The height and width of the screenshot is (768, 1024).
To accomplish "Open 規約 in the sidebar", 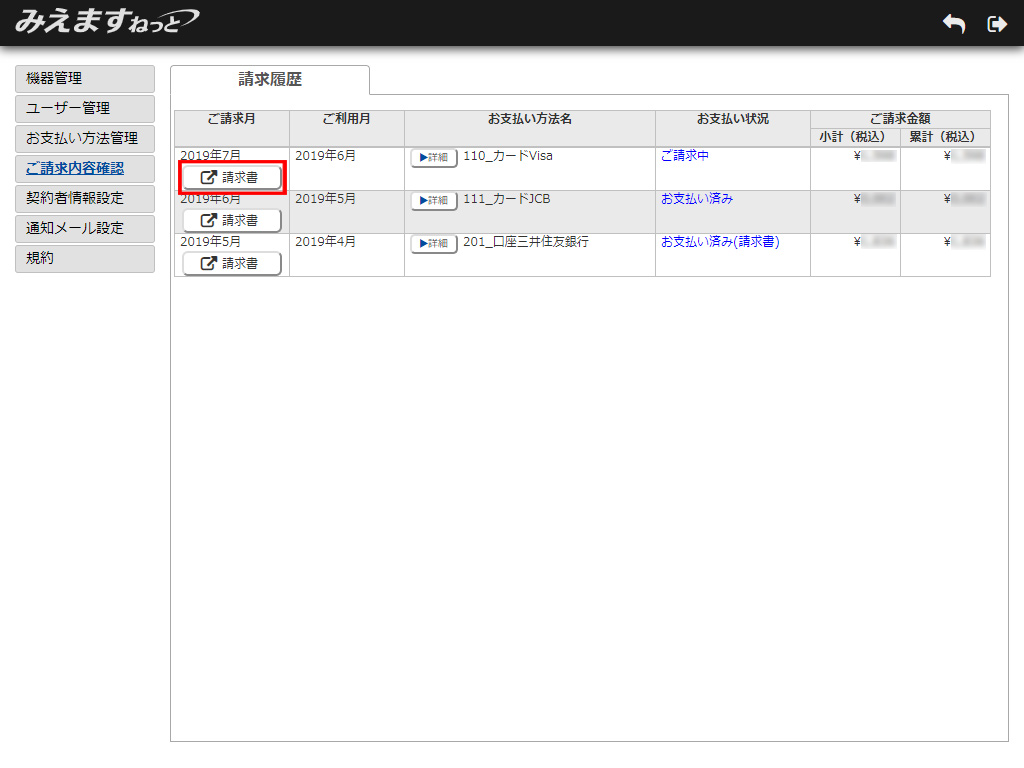I will pos(85,258).
